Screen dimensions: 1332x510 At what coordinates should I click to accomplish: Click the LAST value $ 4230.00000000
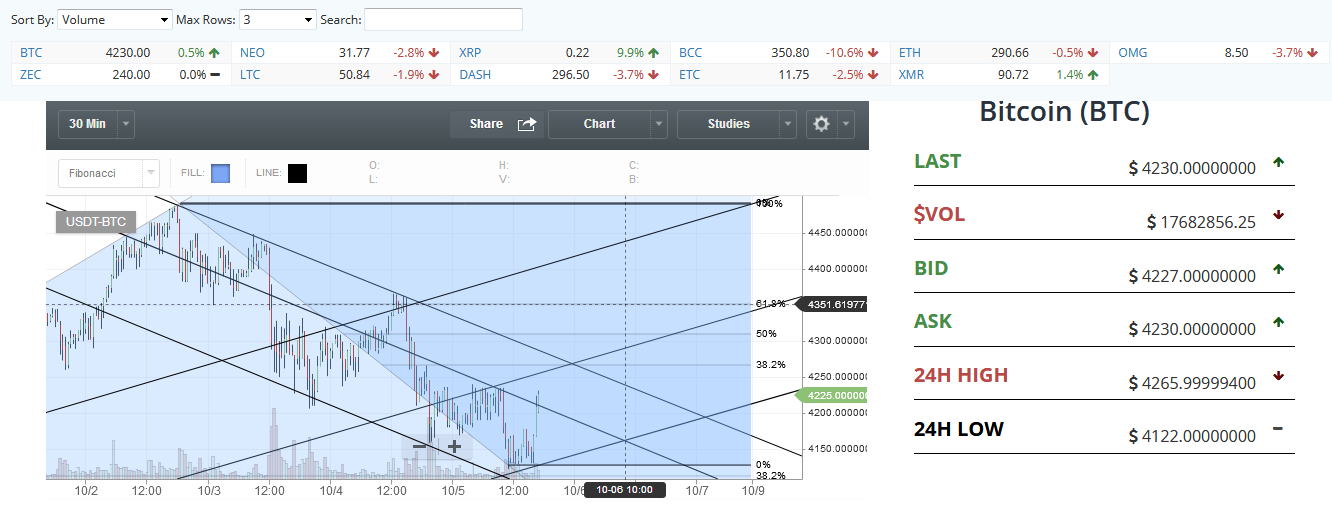pyautogui.click(x=1192, y=168)
